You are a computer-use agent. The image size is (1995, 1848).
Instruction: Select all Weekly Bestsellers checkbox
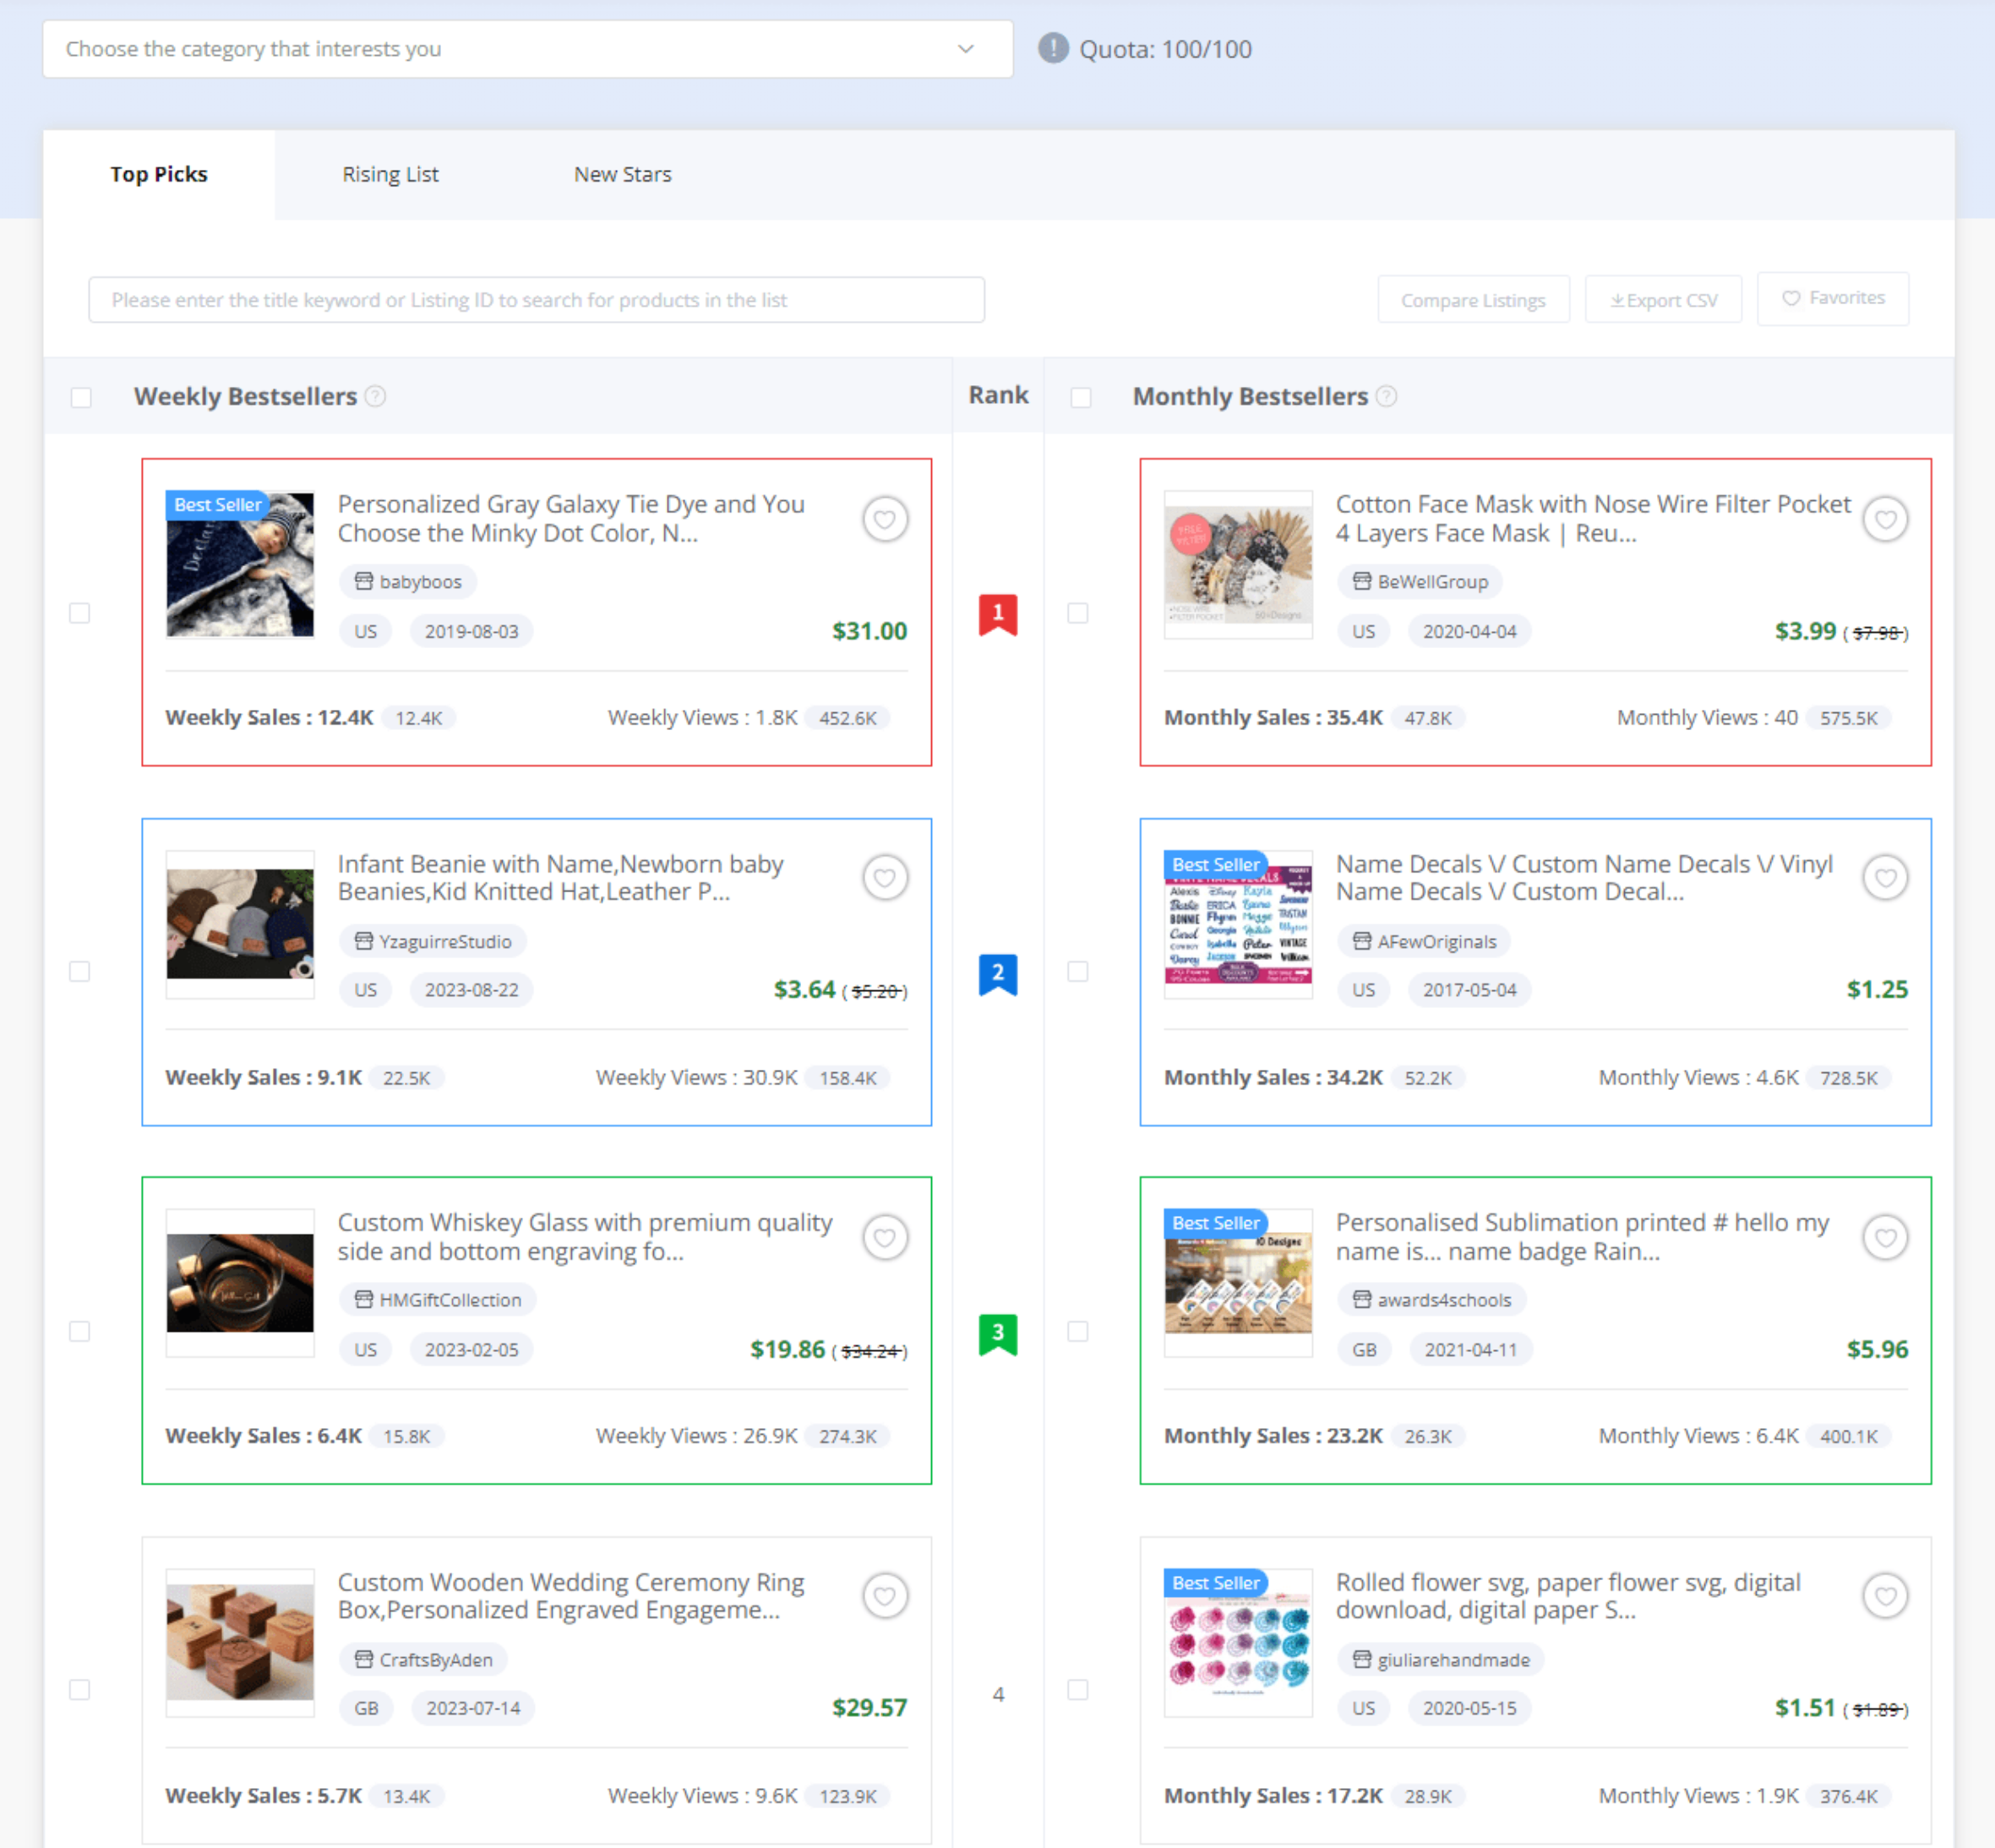pos(81,397)
